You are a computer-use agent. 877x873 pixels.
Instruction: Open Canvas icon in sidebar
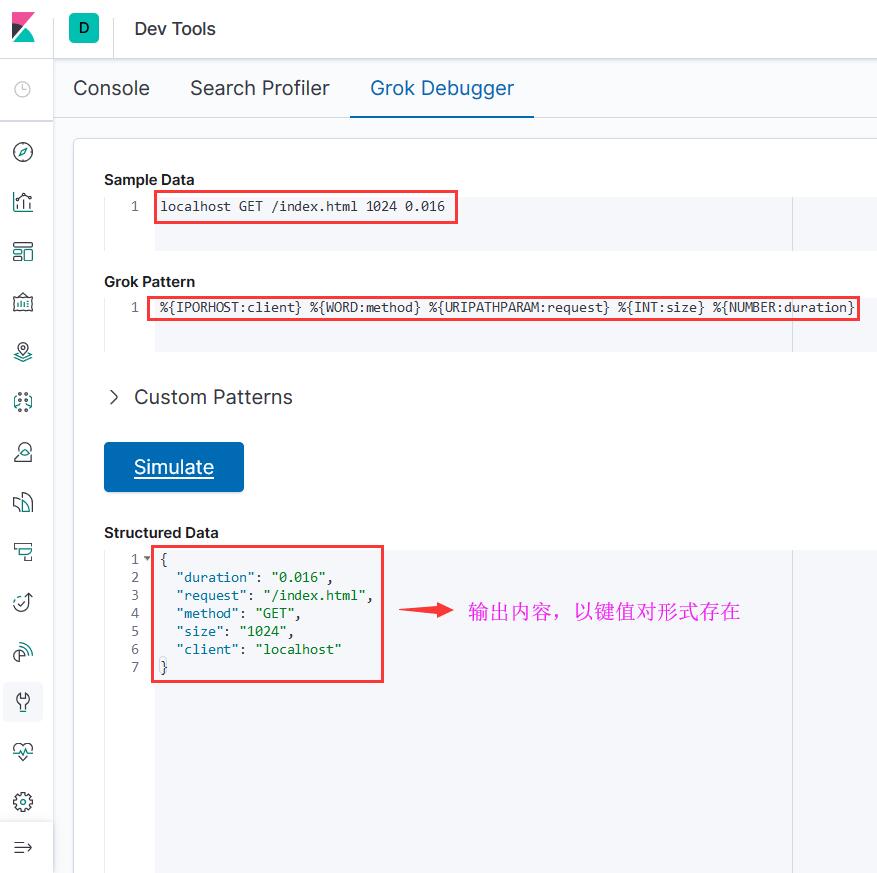click(x=23, y=302)
